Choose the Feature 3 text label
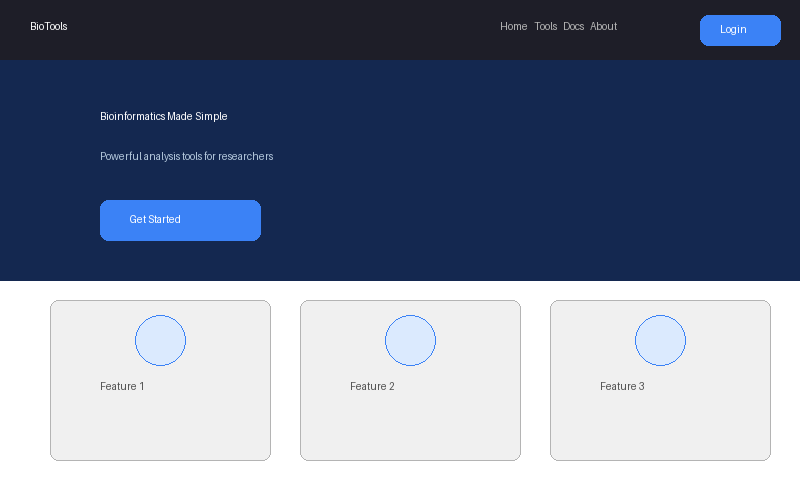800x500 pixels. tap(622, 386)
